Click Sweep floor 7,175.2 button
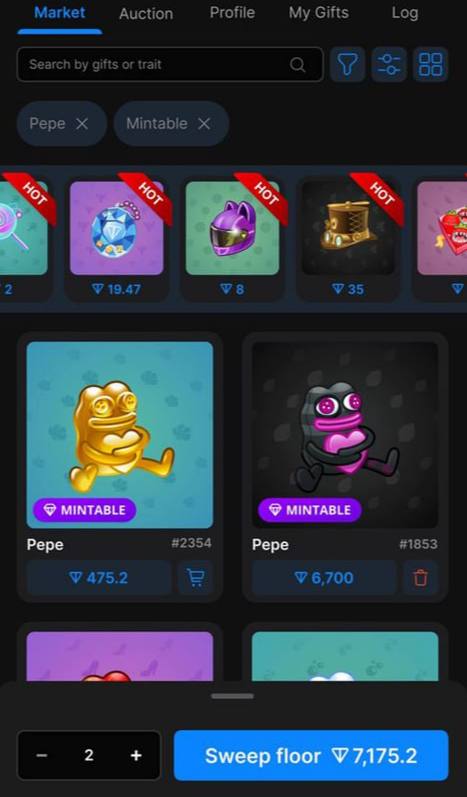 coord(311,755)
